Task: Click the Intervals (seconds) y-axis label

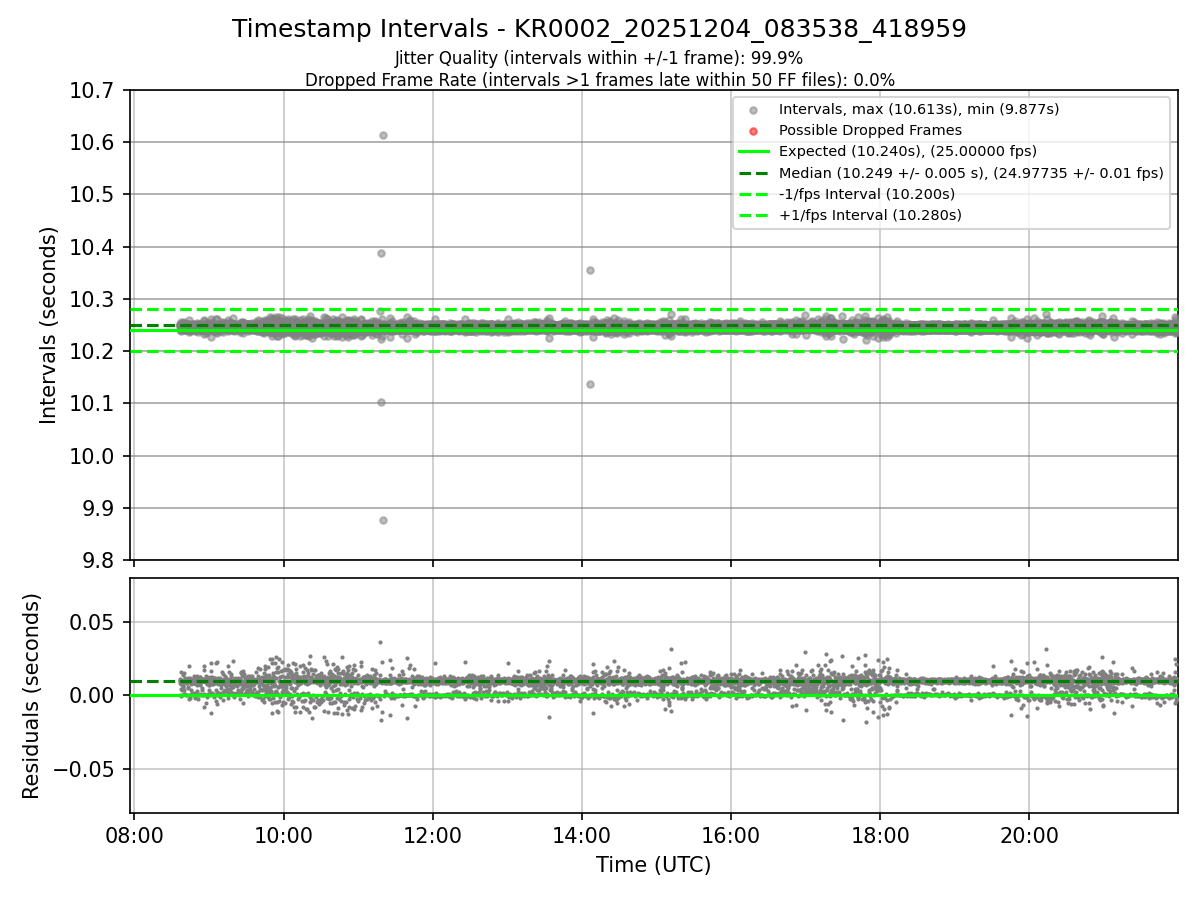Action: tap(49, 325)
